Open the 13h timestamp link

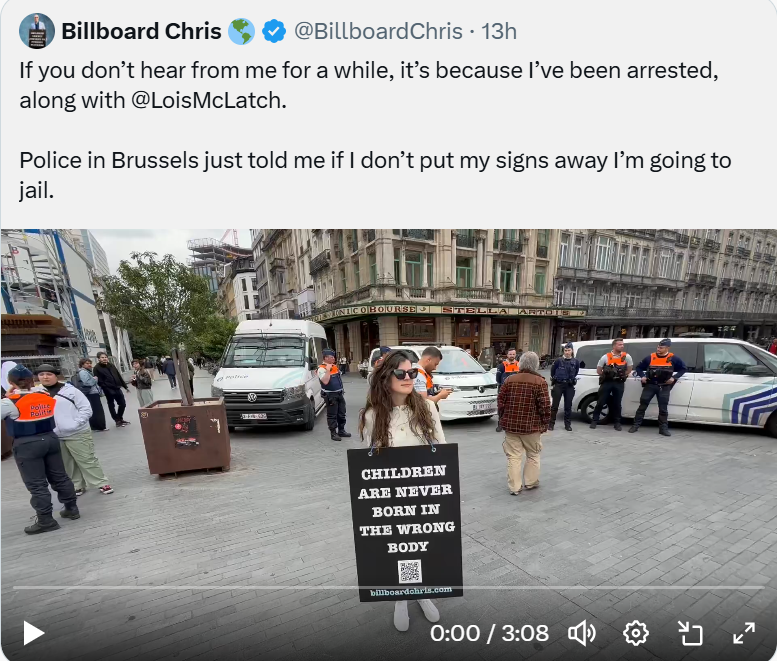tap(499, 31)
